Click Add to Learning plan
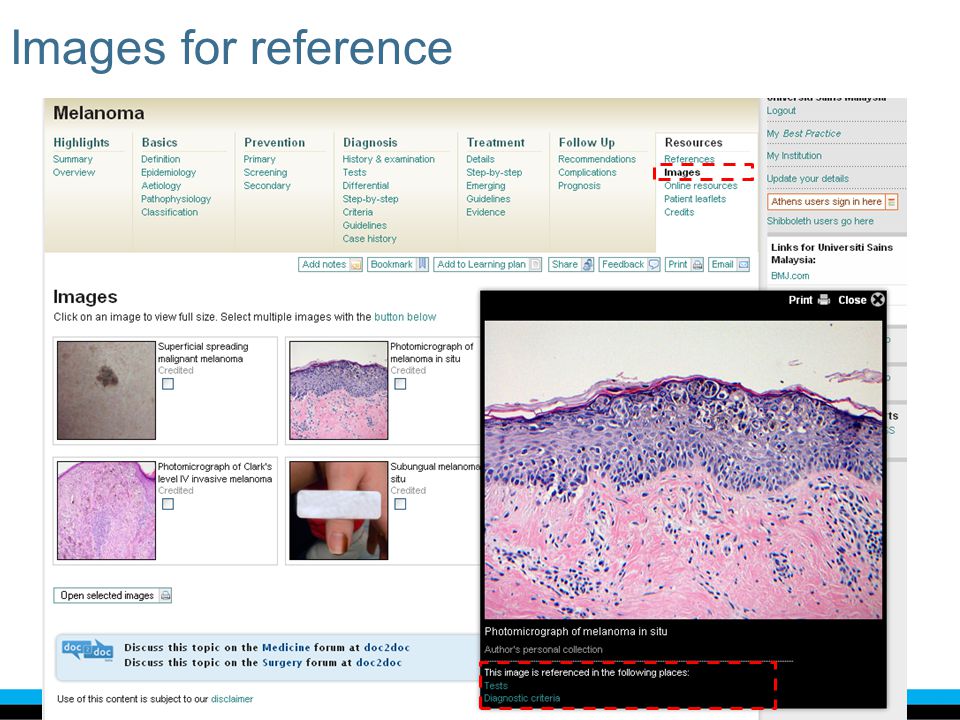 click(x=488, y=264)
